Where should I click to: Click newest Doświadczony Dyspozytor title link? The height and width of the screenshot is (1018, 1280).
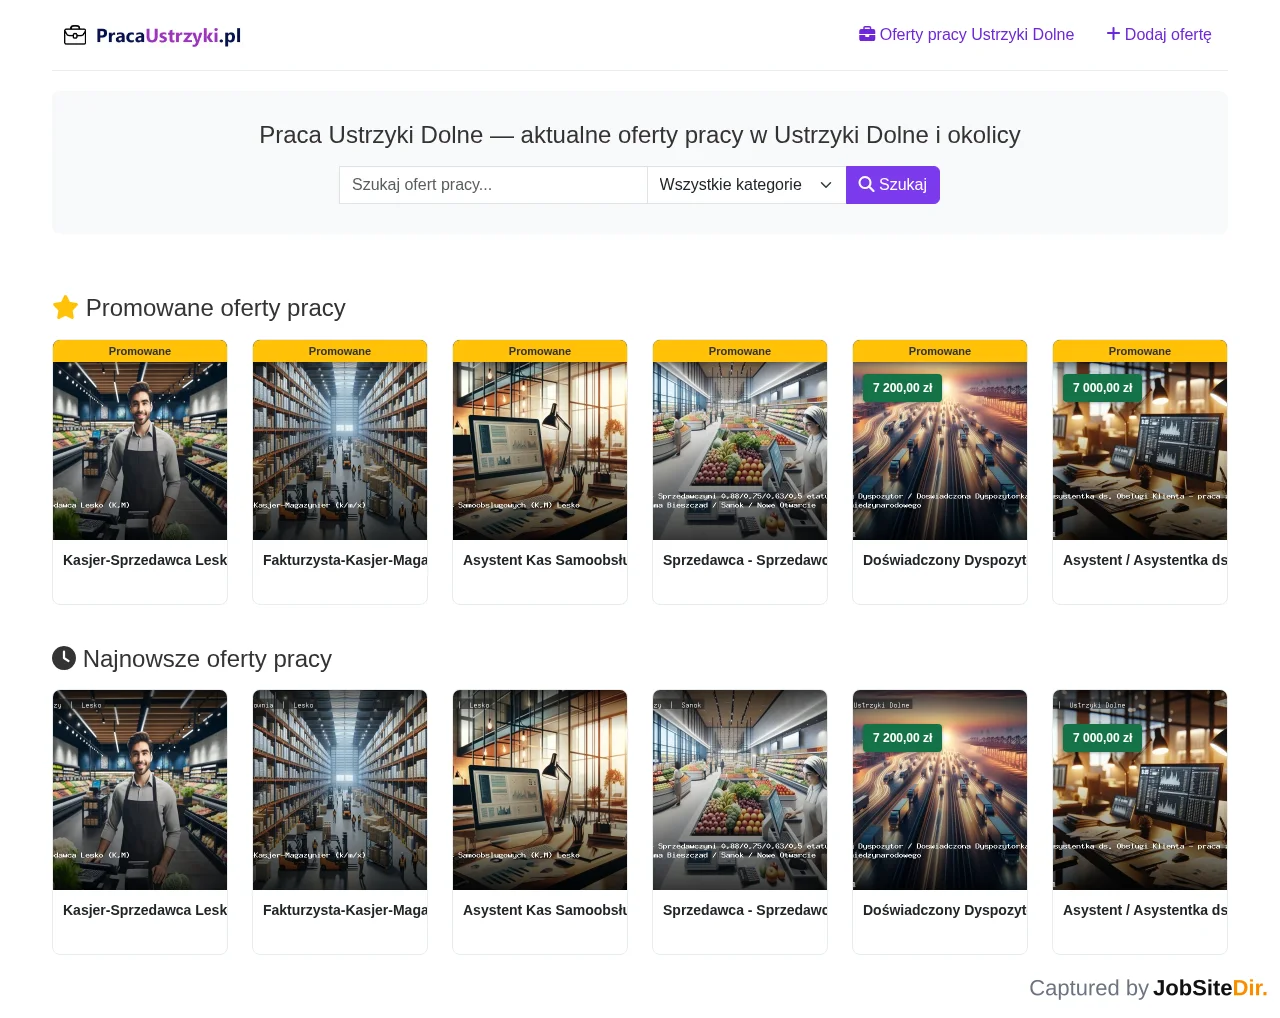pyautogui.click(x=945, y=910)
